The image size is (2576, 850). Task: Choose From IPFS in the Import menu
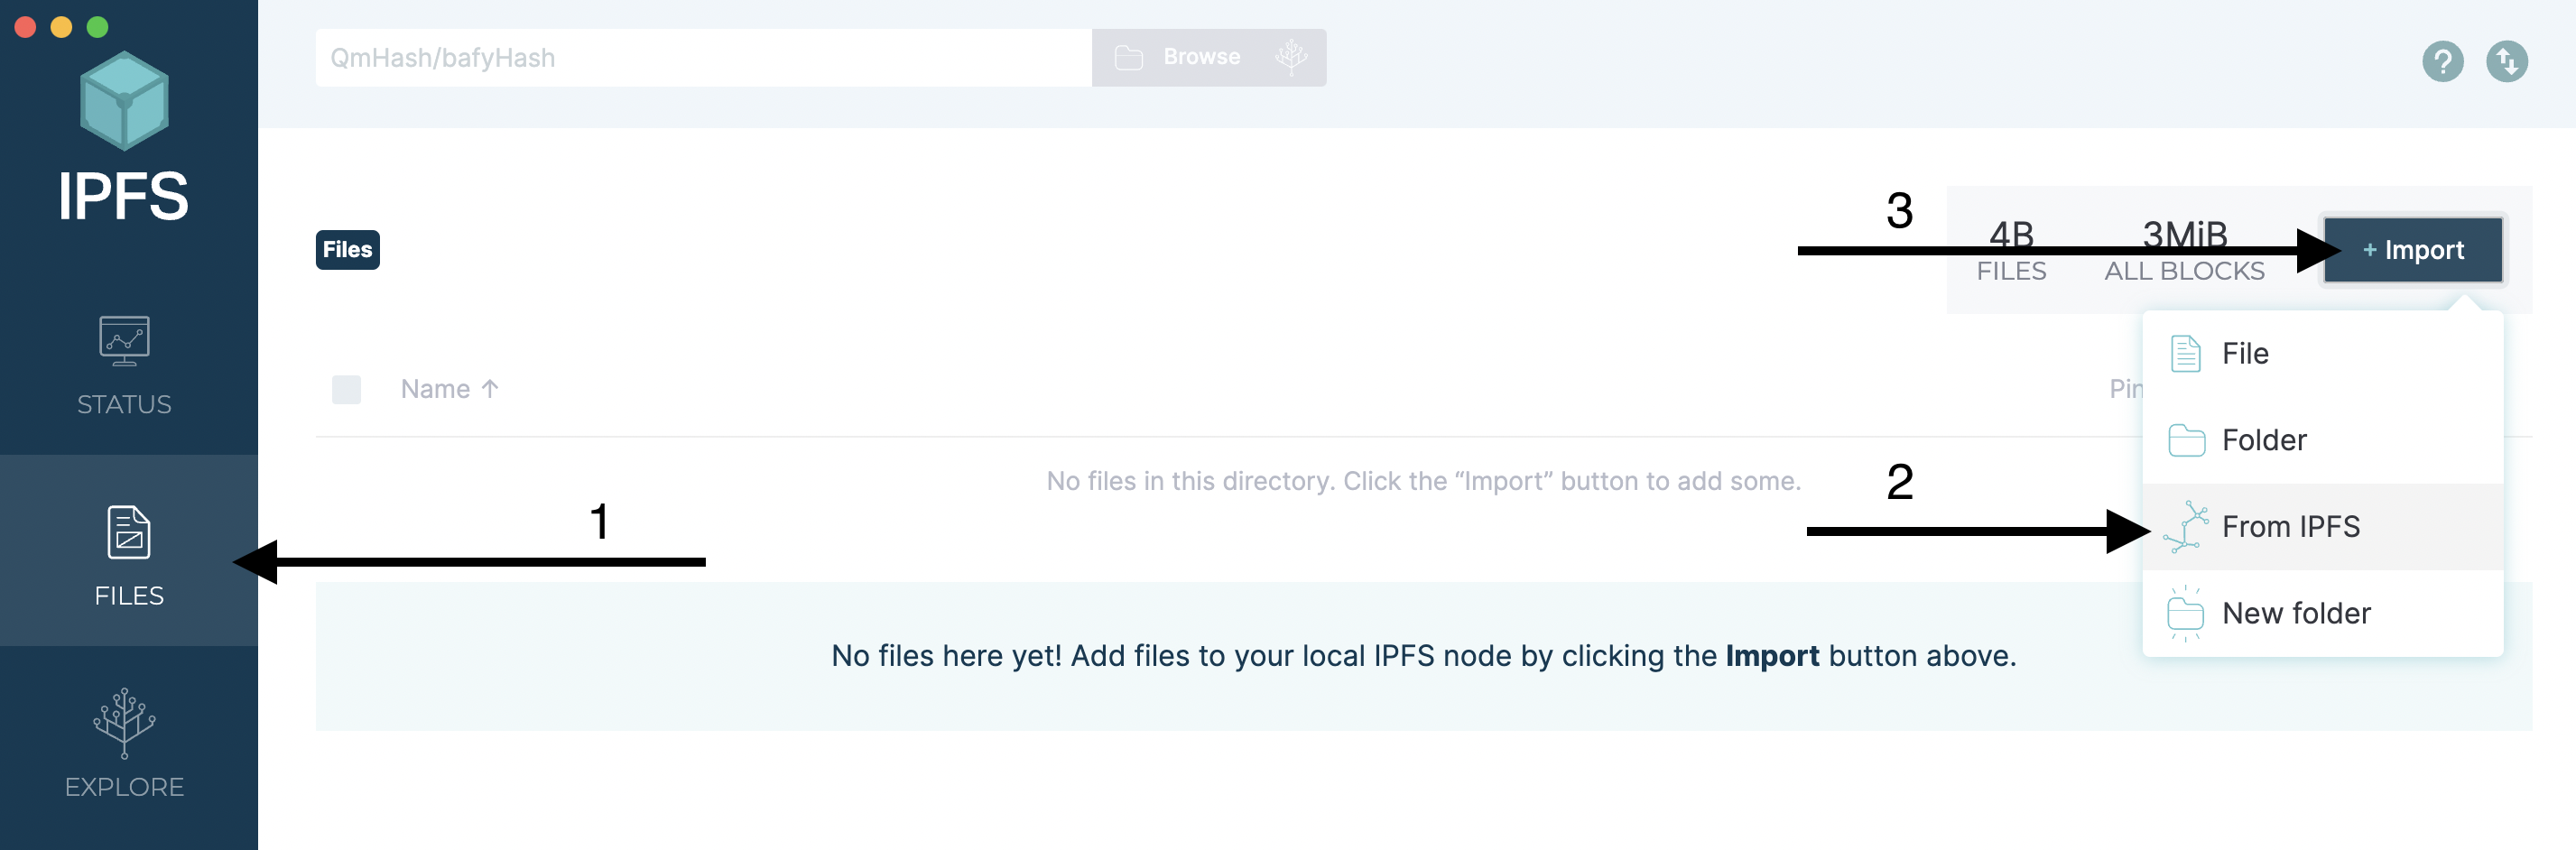tap(2290, 525)
